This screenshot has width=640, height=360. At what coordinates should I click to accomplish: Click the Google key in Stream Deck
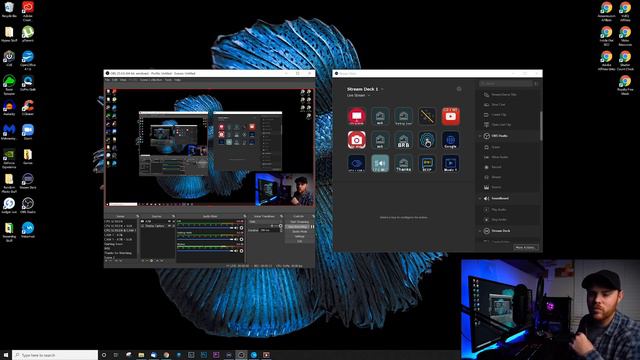pyautogui.click(x=451, y=140)
